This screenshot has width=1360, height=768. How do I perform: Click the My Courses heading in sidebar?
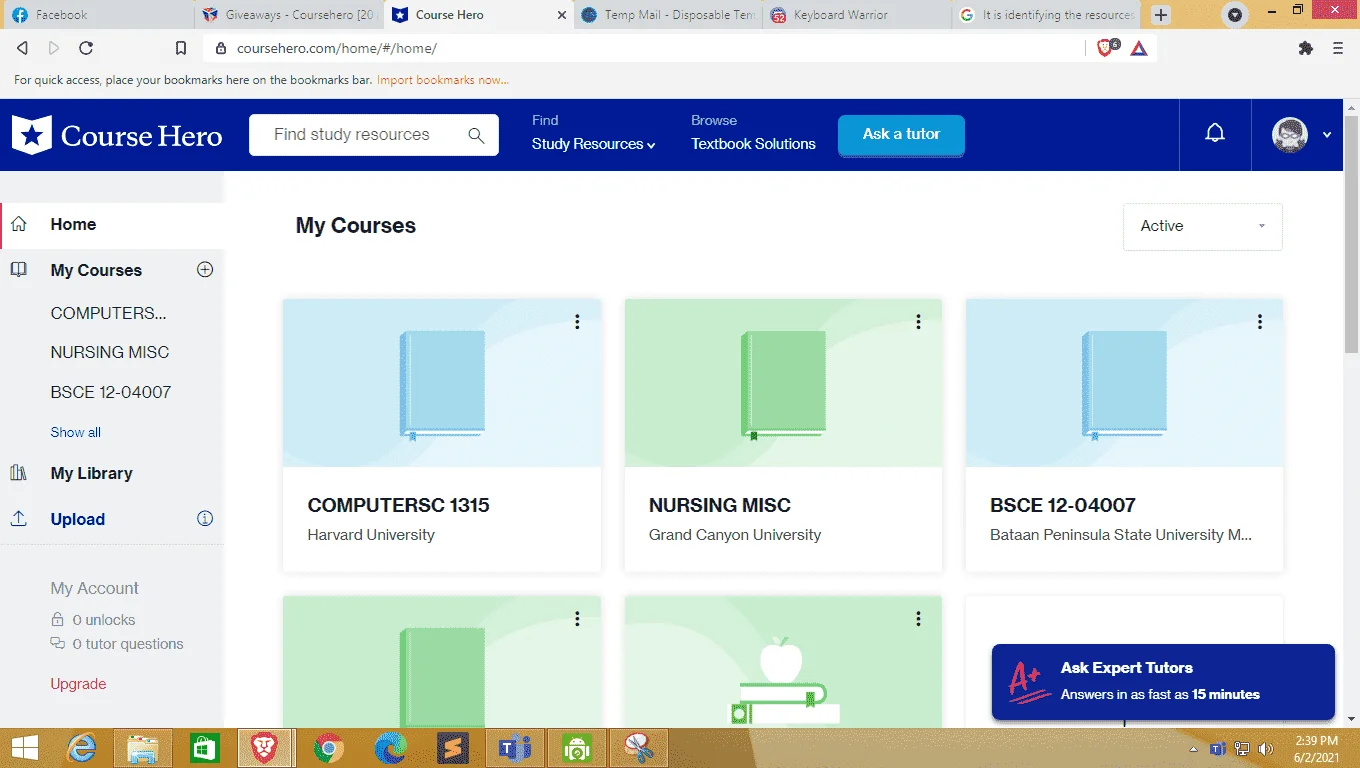tap(96, 270)
